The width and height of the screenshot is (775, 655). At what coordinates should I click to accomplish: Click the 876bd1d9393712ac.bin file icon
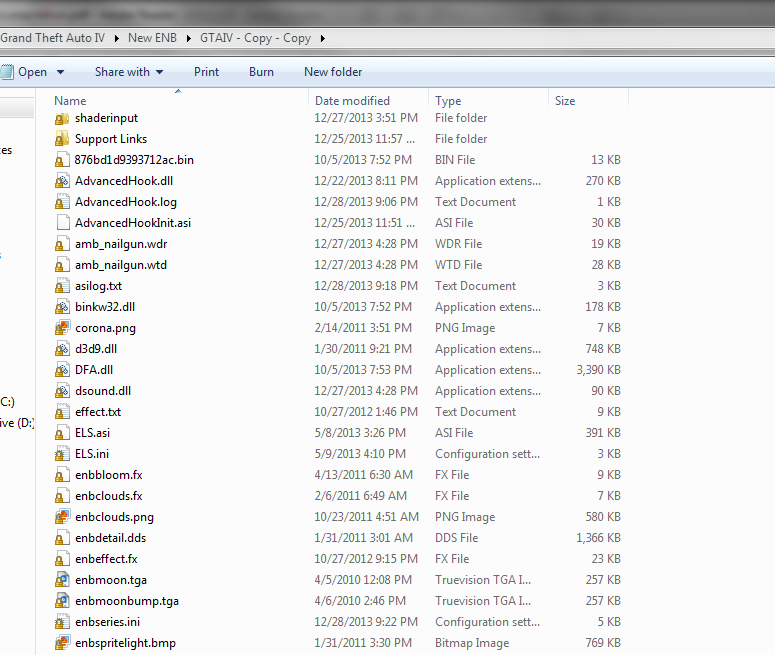[62, 160]
